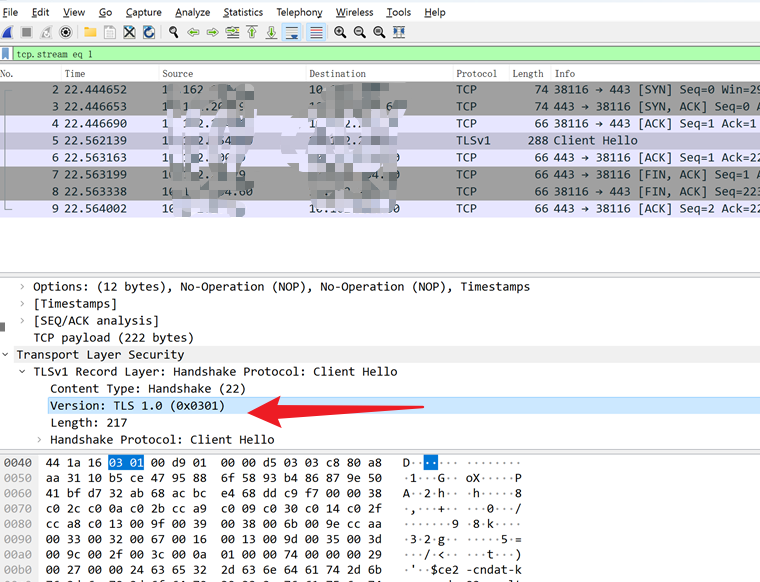Image resolution: width=760 pixels, height=582 pixels.
Task: Go to the first packet
Action: (x=252, y=32)
